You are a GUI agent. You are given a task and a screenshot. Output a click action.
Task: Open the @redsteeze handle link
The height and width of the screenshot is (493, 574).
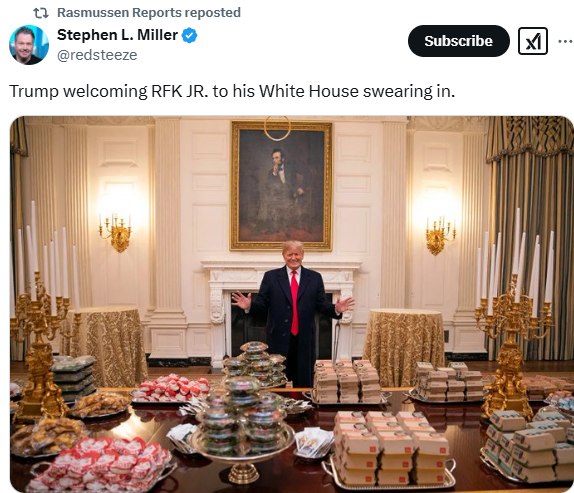(97, 55)
